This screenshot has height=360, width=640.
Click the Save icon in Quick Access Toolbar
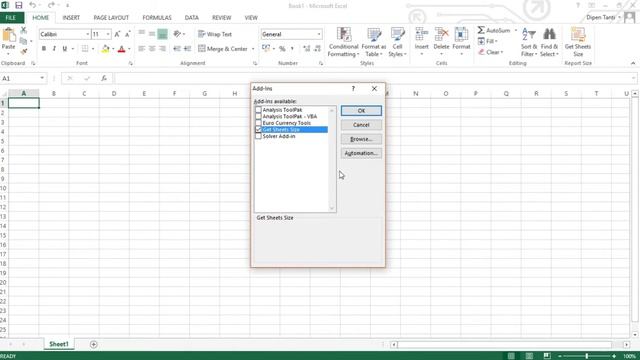click(19, 5)
